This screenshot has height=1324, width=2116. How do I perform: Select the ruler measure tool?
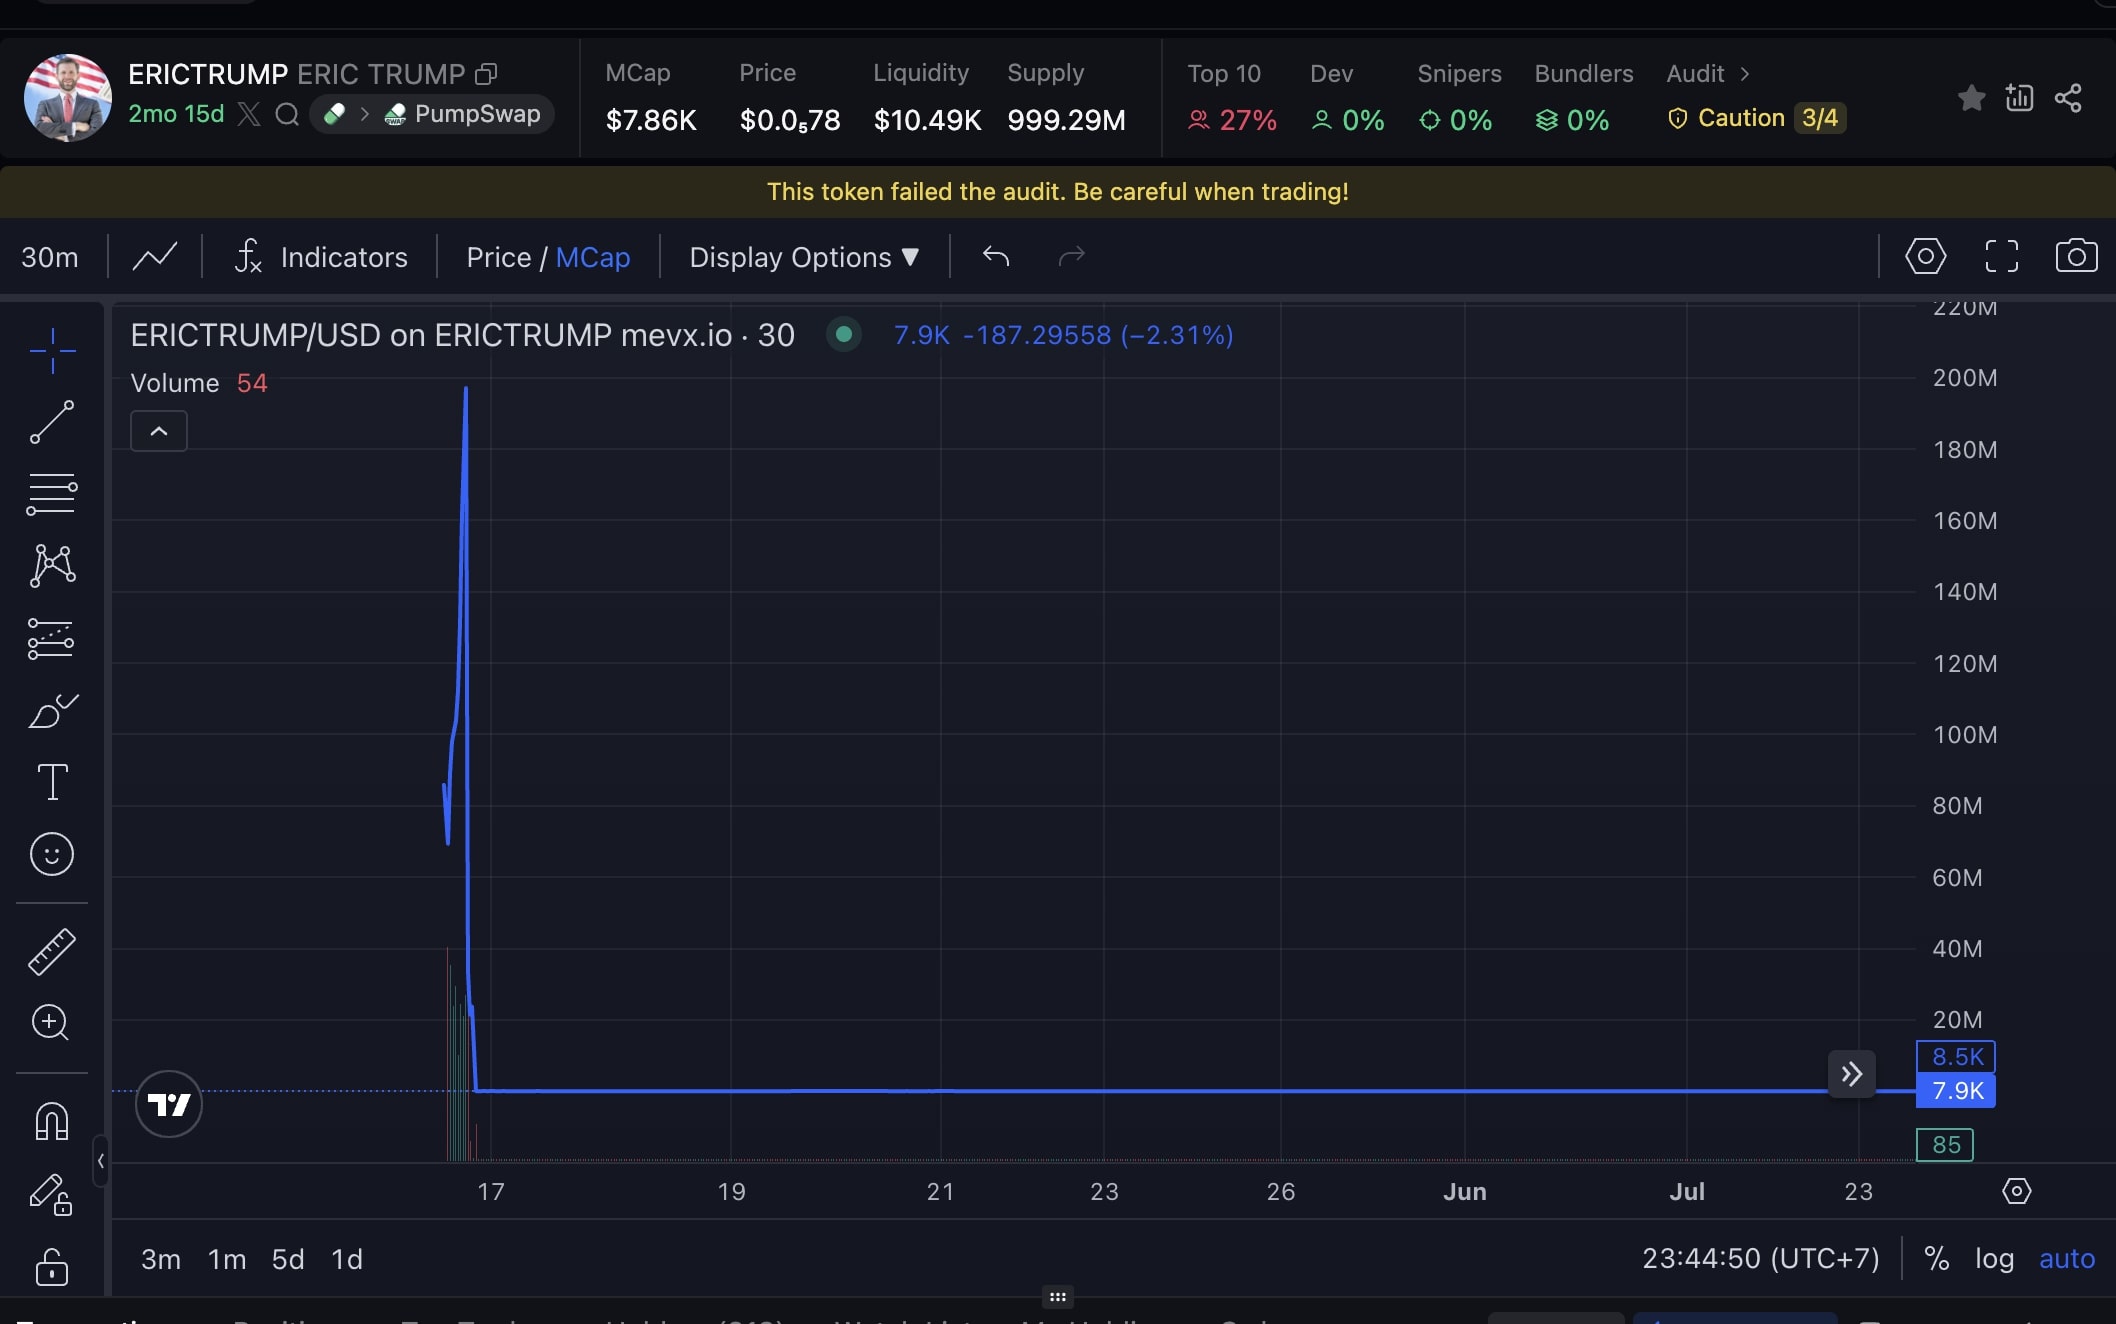(52, 951)
